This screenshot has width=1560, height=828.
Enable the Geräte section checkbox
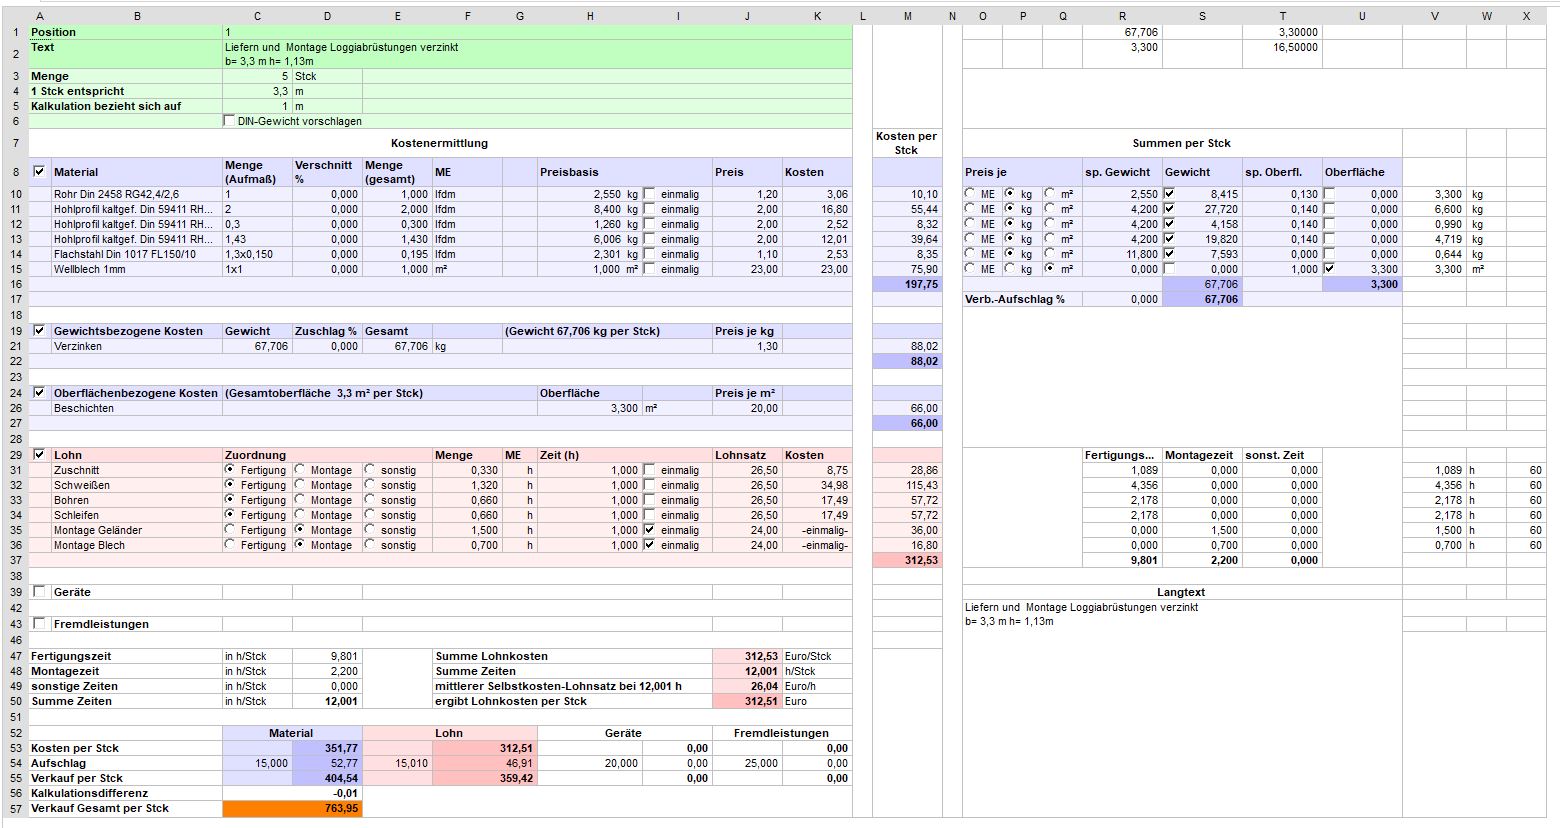[40, 592]
